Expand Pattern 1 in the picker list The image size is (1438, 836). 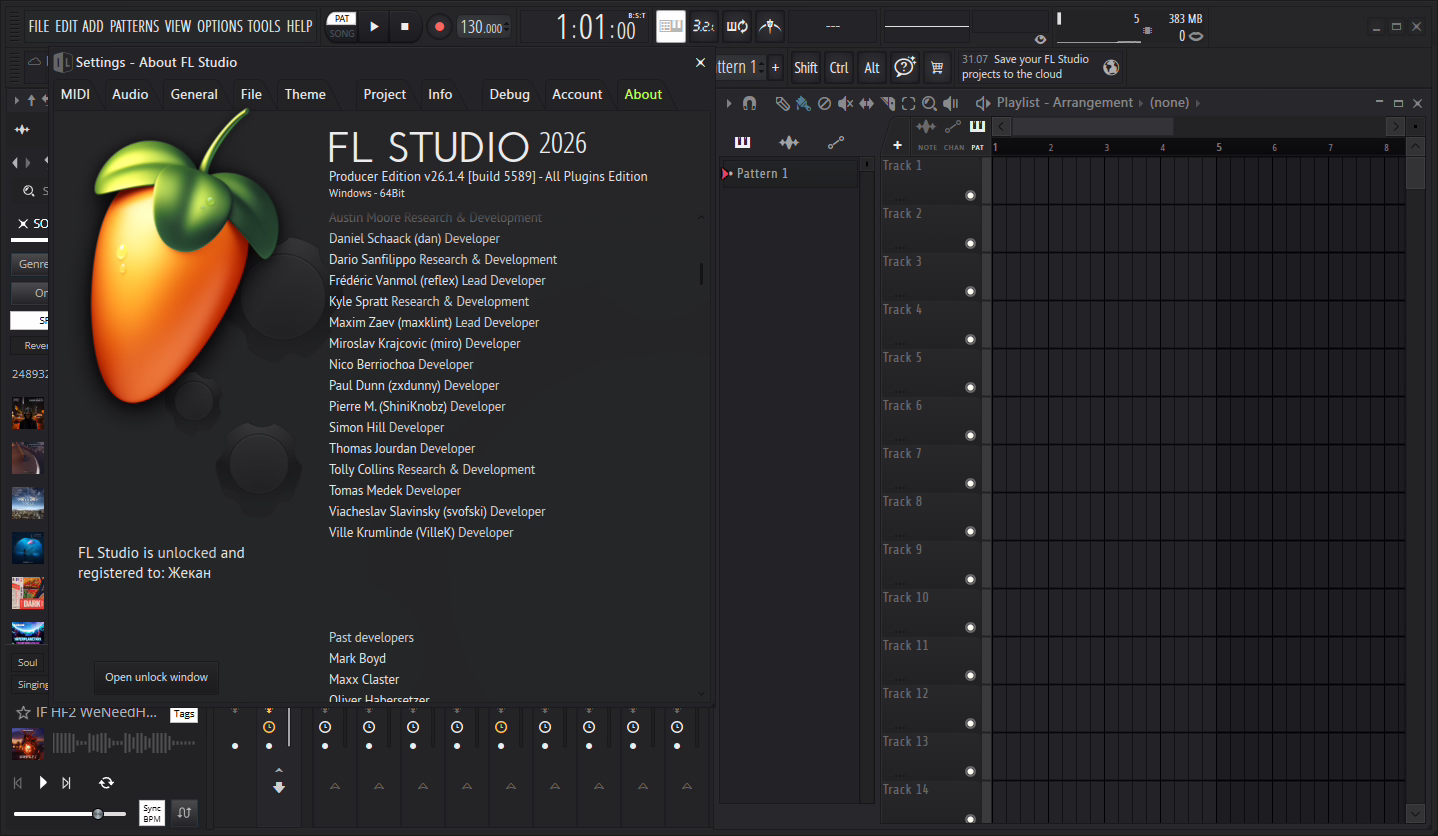tap(728, 174)
